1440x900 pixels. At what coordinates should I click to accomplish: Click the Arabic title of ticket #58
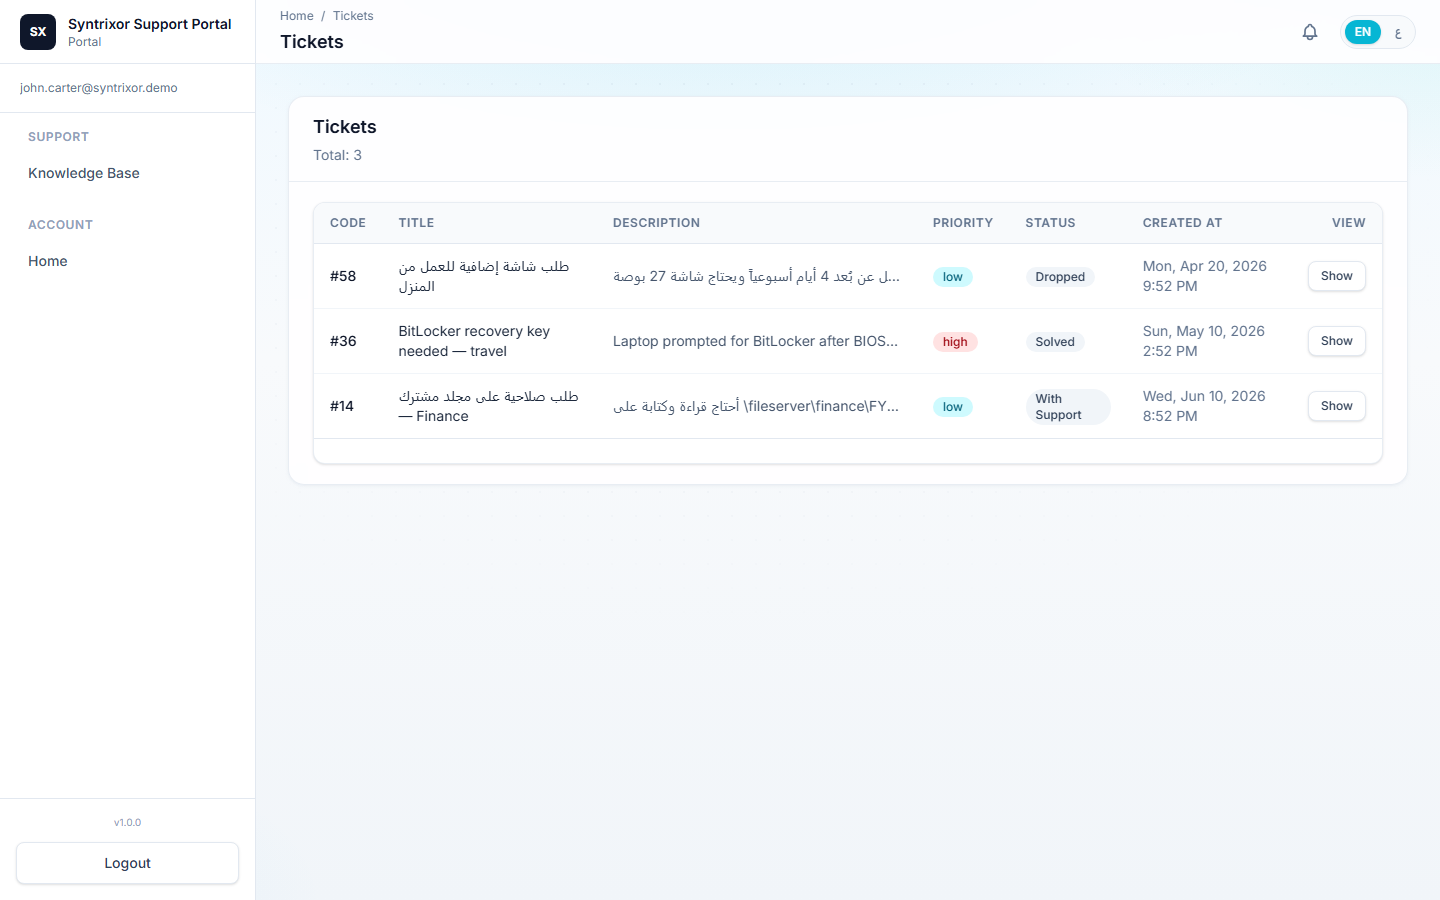[x=484, y=276]
